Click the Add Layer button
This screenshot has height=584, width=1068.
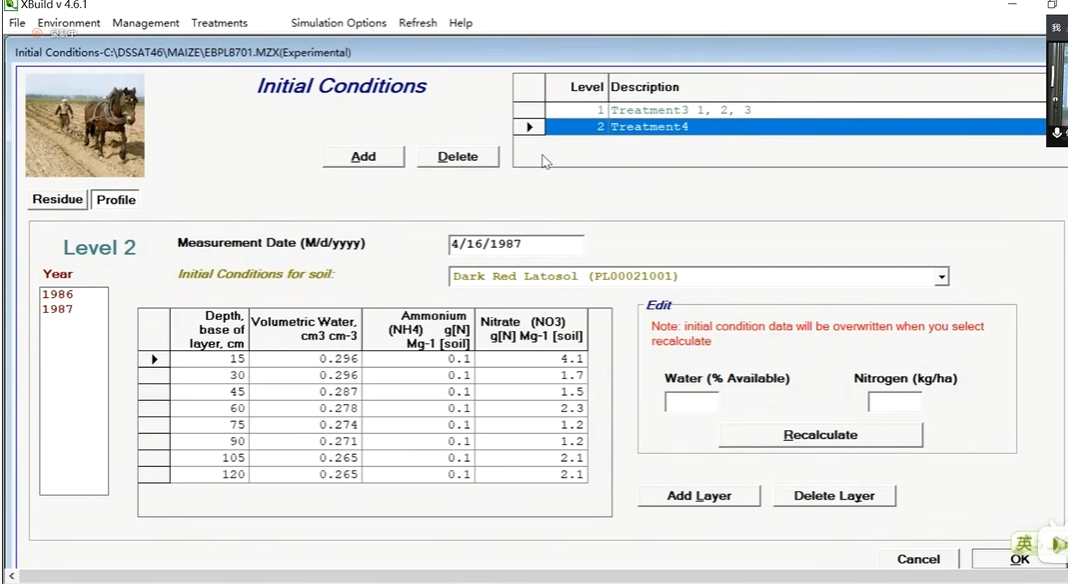[699, 496]
